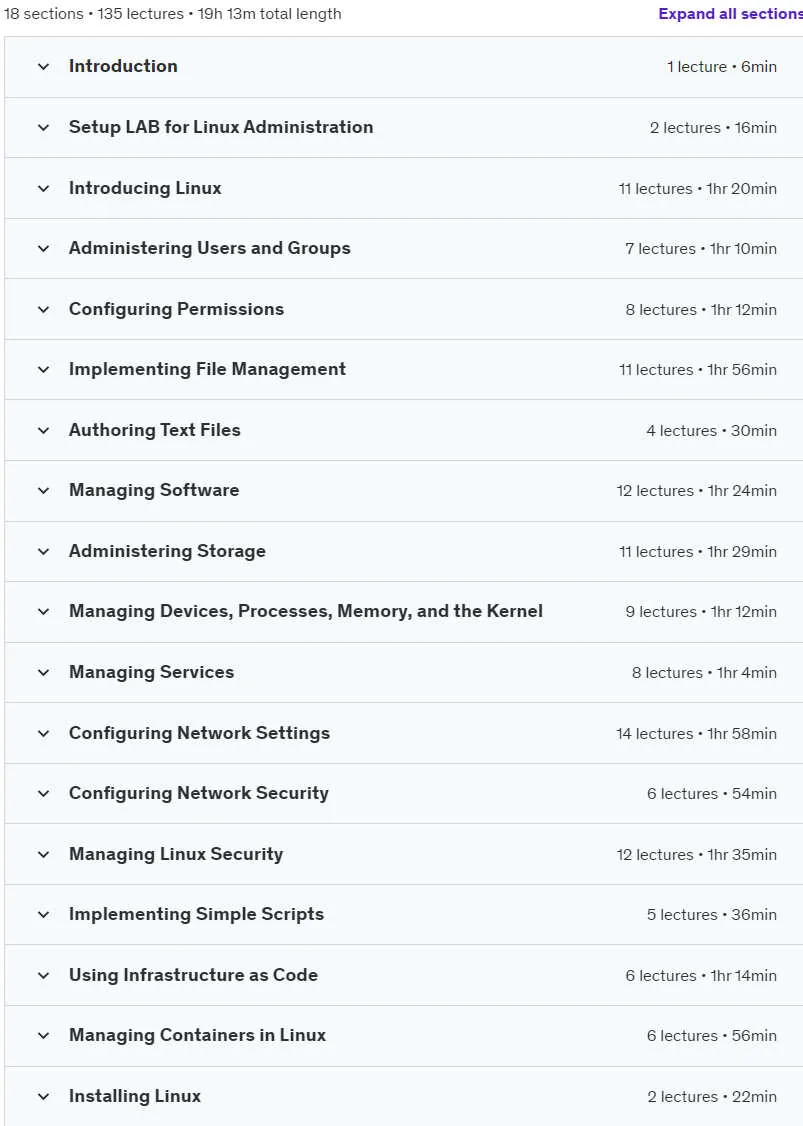Click the Configuring Permissions chevron icon
This screenshot has width=803, height=1126.
(x=44, y=310)
